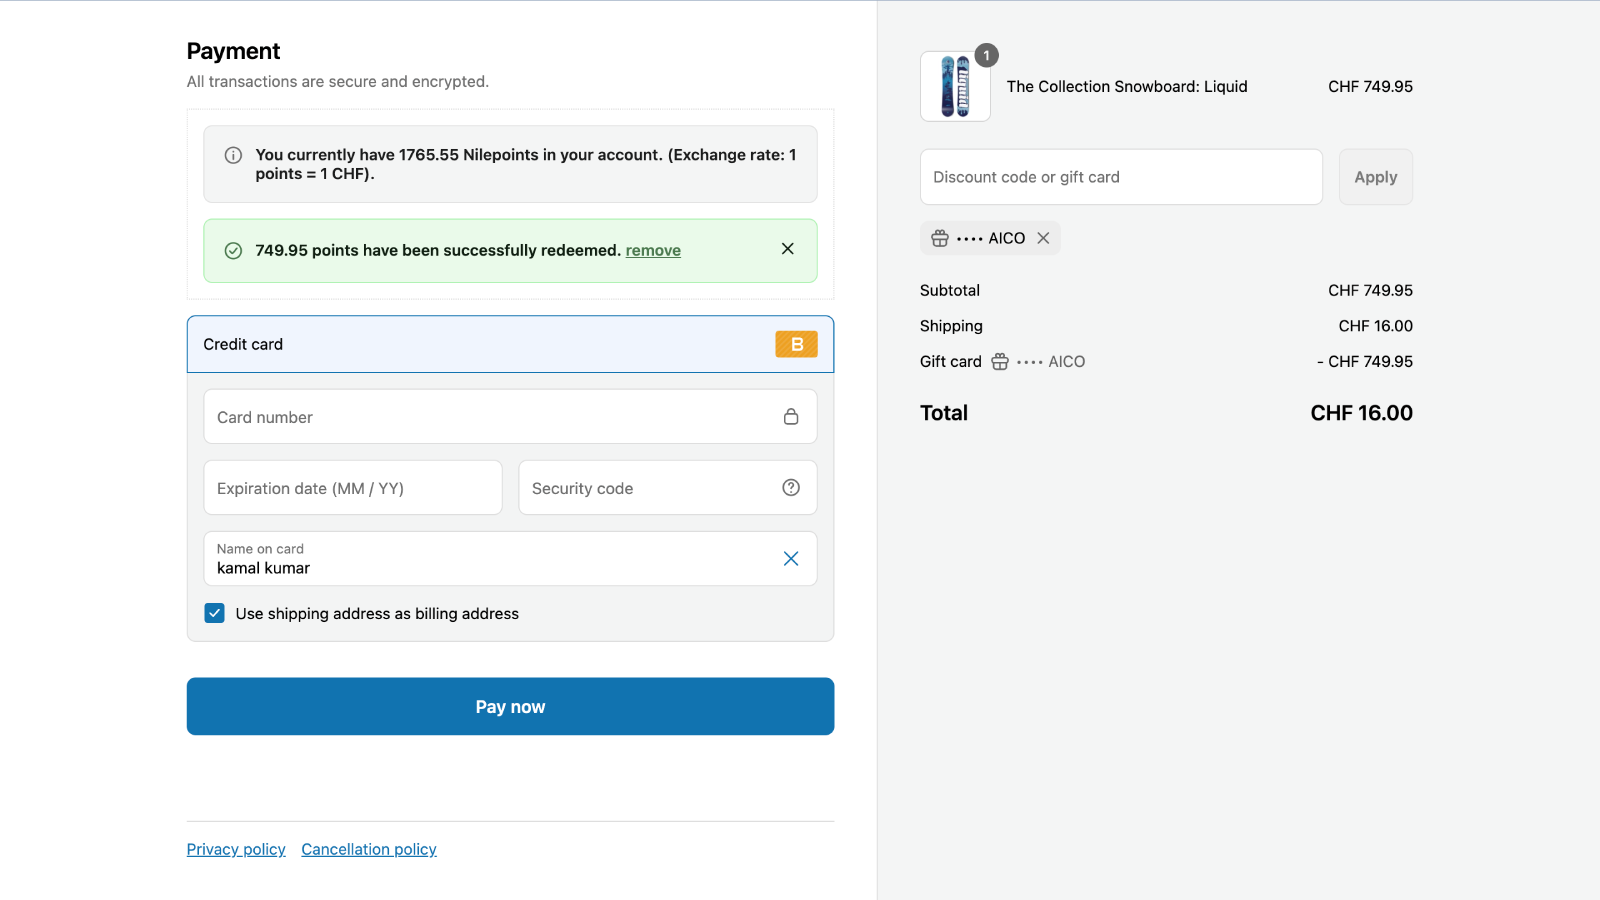Click the gift card deduction - CHF 749.95
1600x900 pixels.
pos(1365,362)
